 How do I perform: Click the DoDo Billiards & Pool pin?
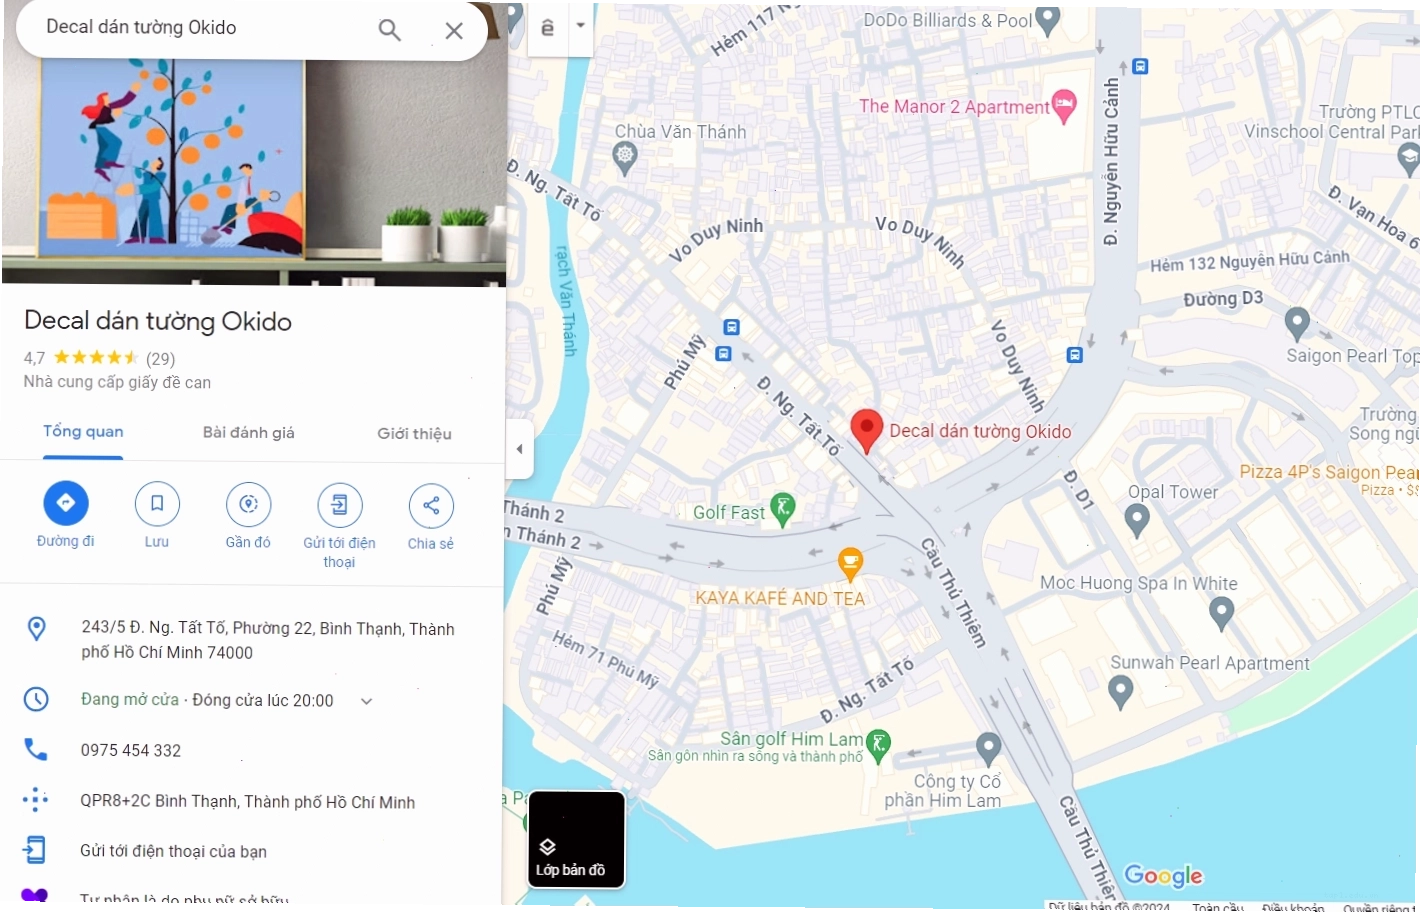pos(1047,20)
